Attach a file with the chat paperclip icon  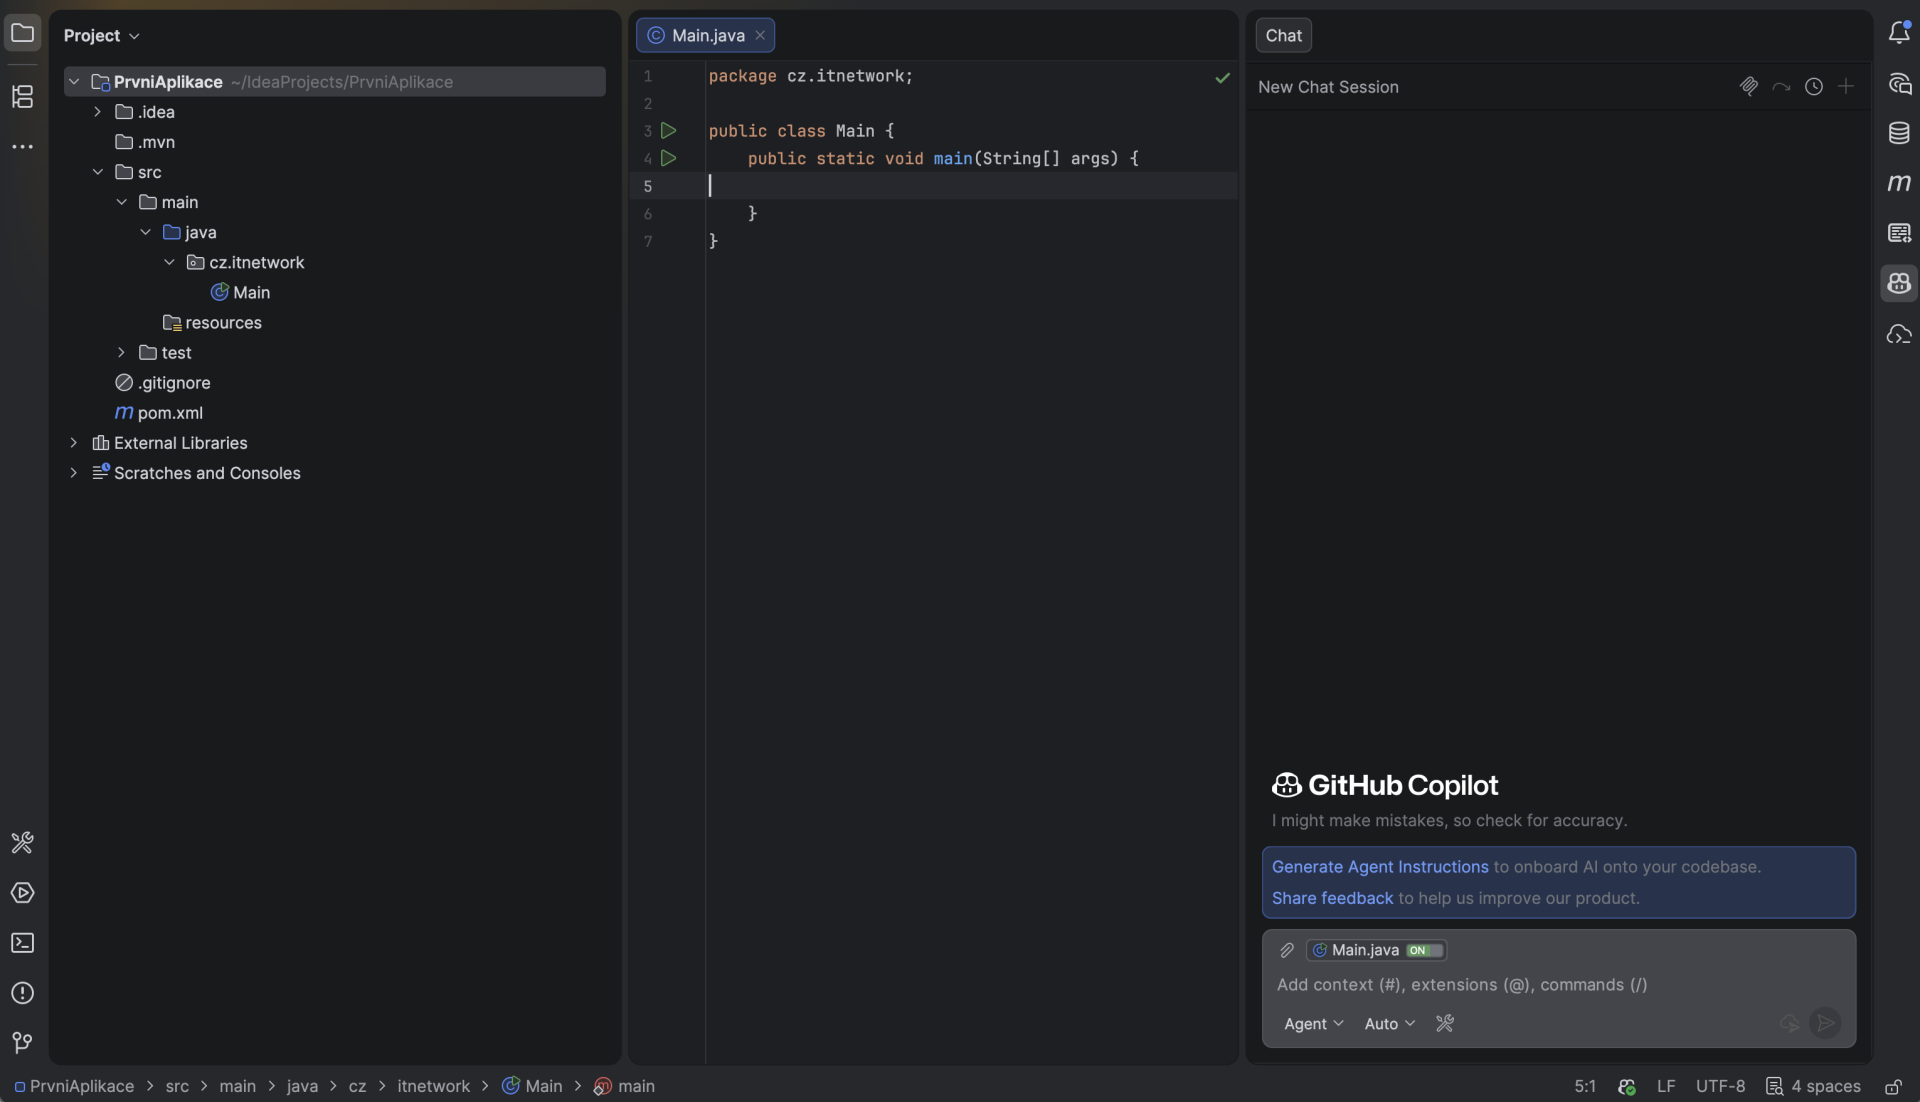(1749, 86)
